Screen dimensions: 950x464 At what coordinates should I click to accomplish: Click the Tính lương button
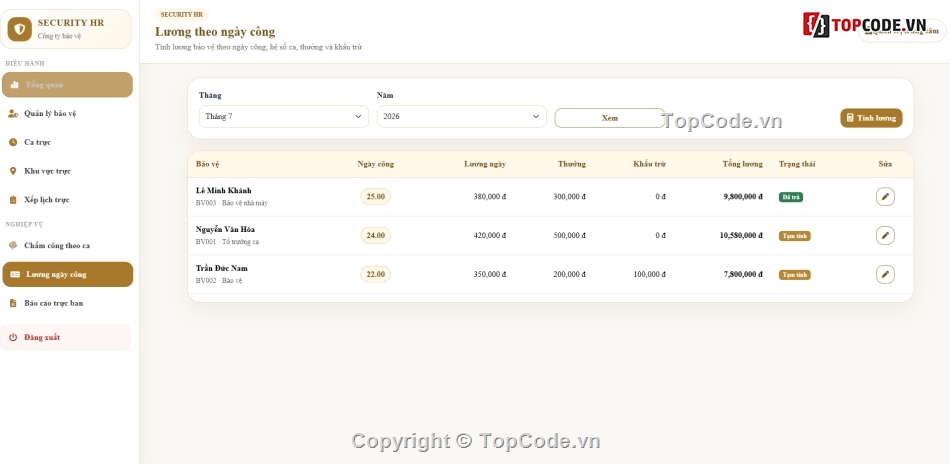pos(871,118)
